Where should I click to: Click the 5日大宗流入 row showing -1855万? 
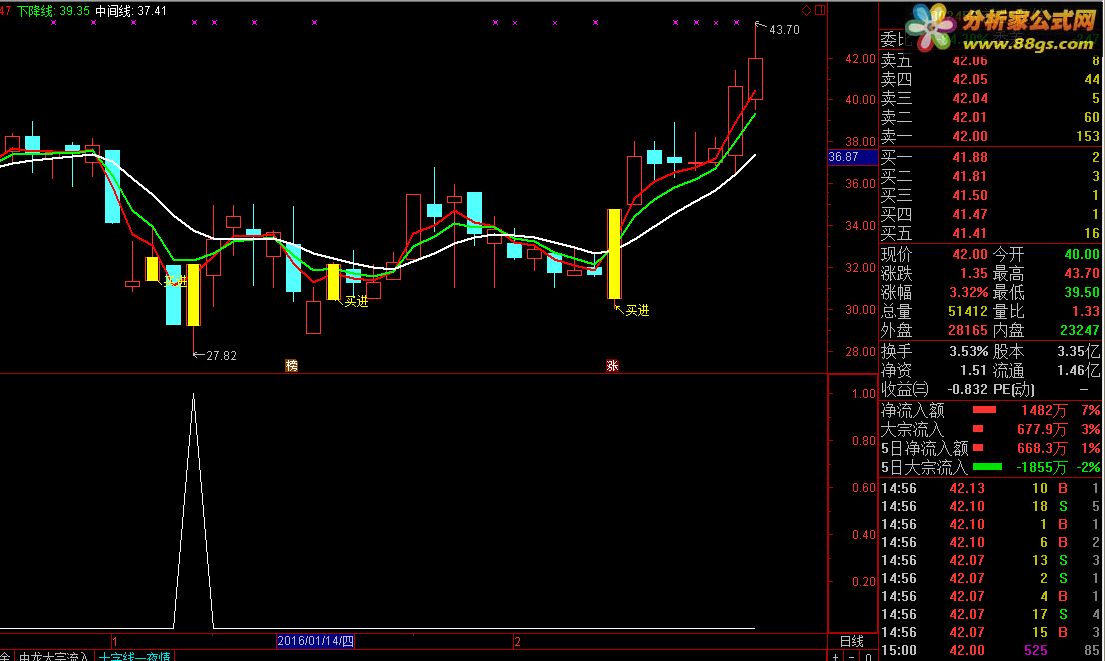[x=990, y=467]
